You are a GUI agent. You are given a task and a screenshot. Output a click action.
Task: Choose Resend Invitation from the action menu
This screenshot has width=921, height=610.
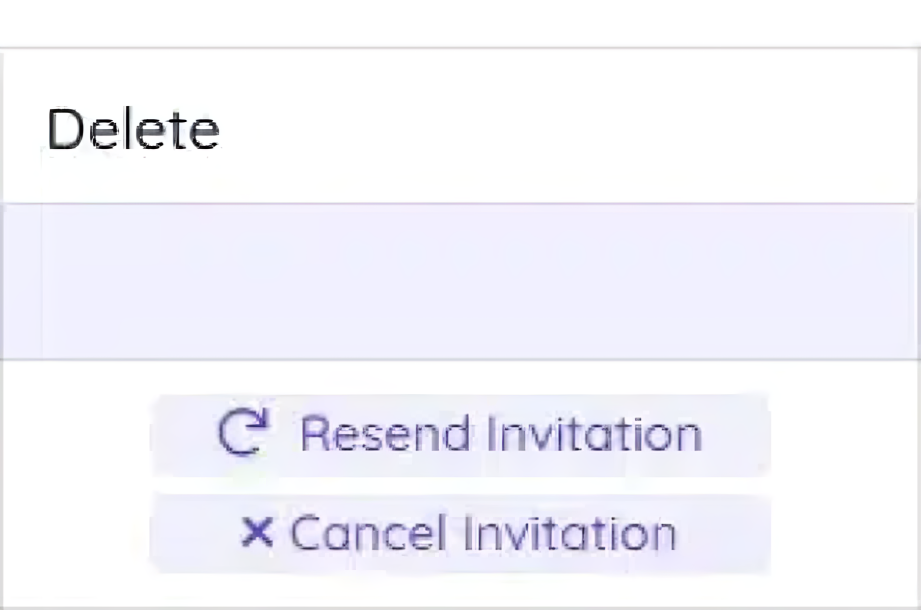click(460, 432)
